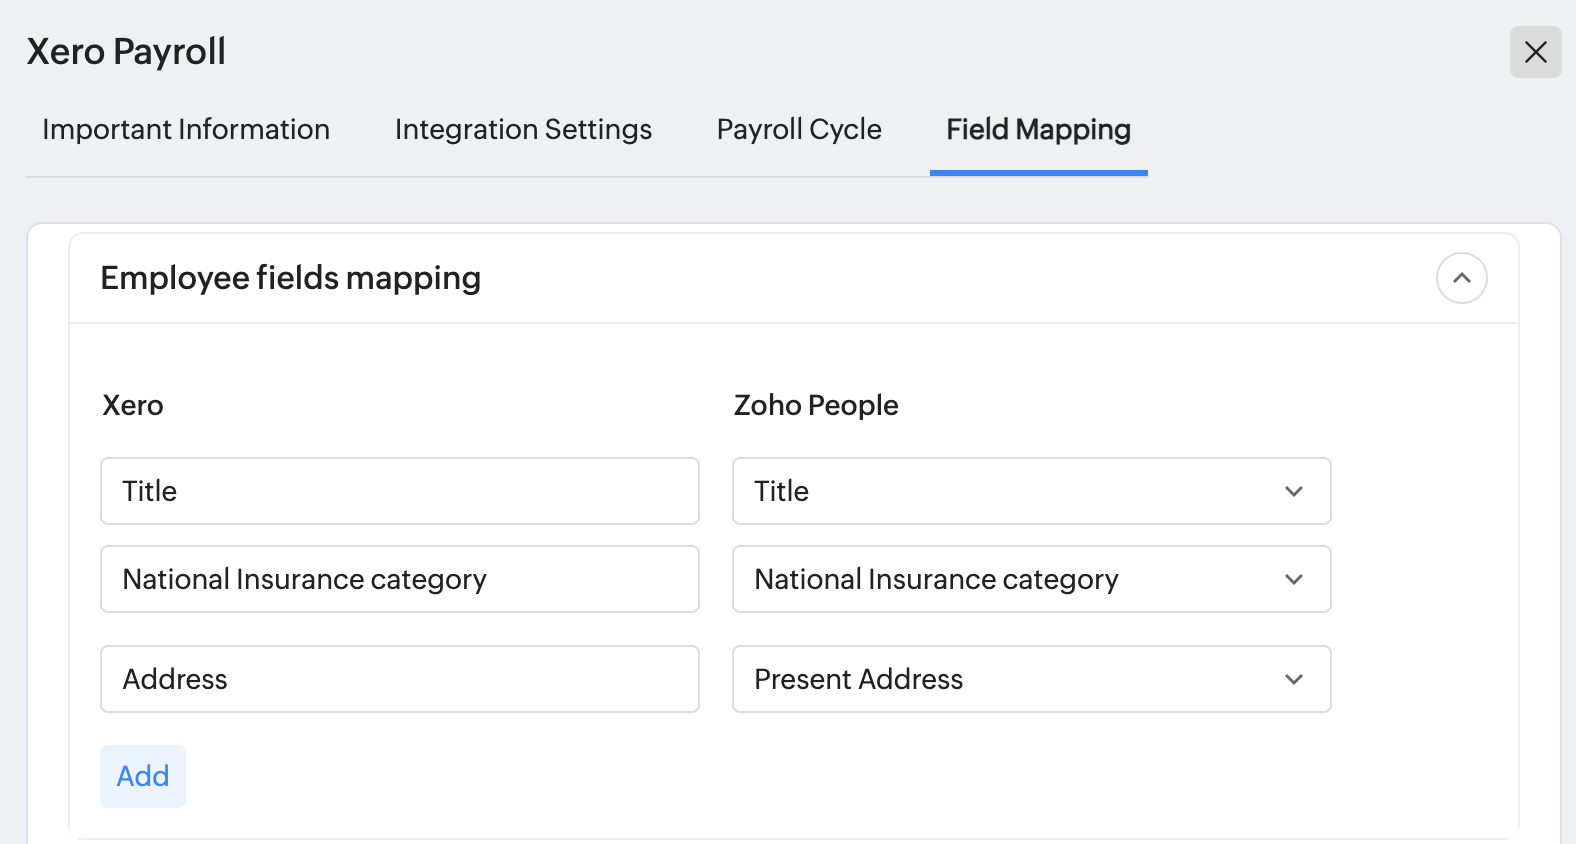This screenshot has height=844, width=1576.
Task: Click the Employee fields mapping header
Action: click(x=291, y=278)
